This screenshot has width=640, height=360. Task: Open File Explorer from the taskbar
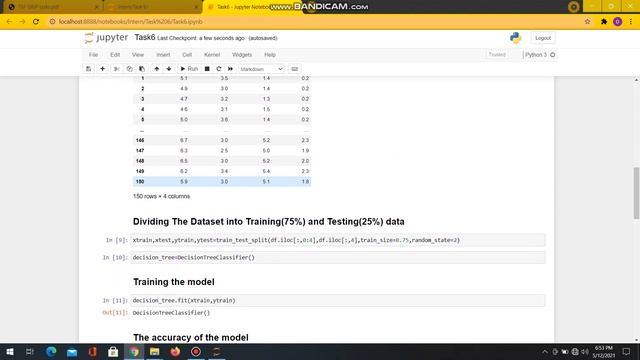(x=155, y=351)
